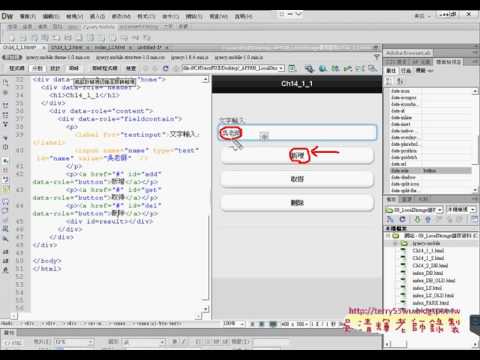
Task: Click the Expand All code icon
Action: click(5, 124)
